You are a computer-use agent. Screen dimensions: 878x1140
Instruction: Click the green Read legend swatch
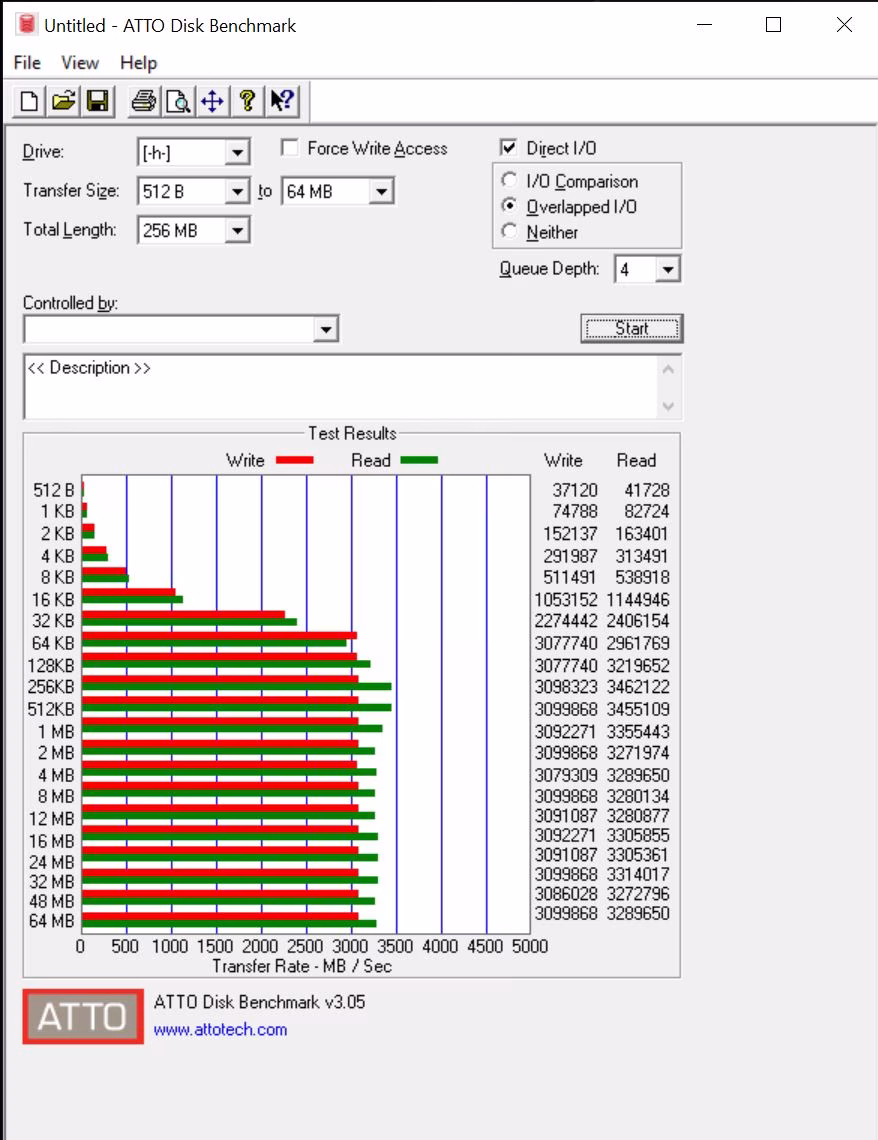[x=419, y=460]
